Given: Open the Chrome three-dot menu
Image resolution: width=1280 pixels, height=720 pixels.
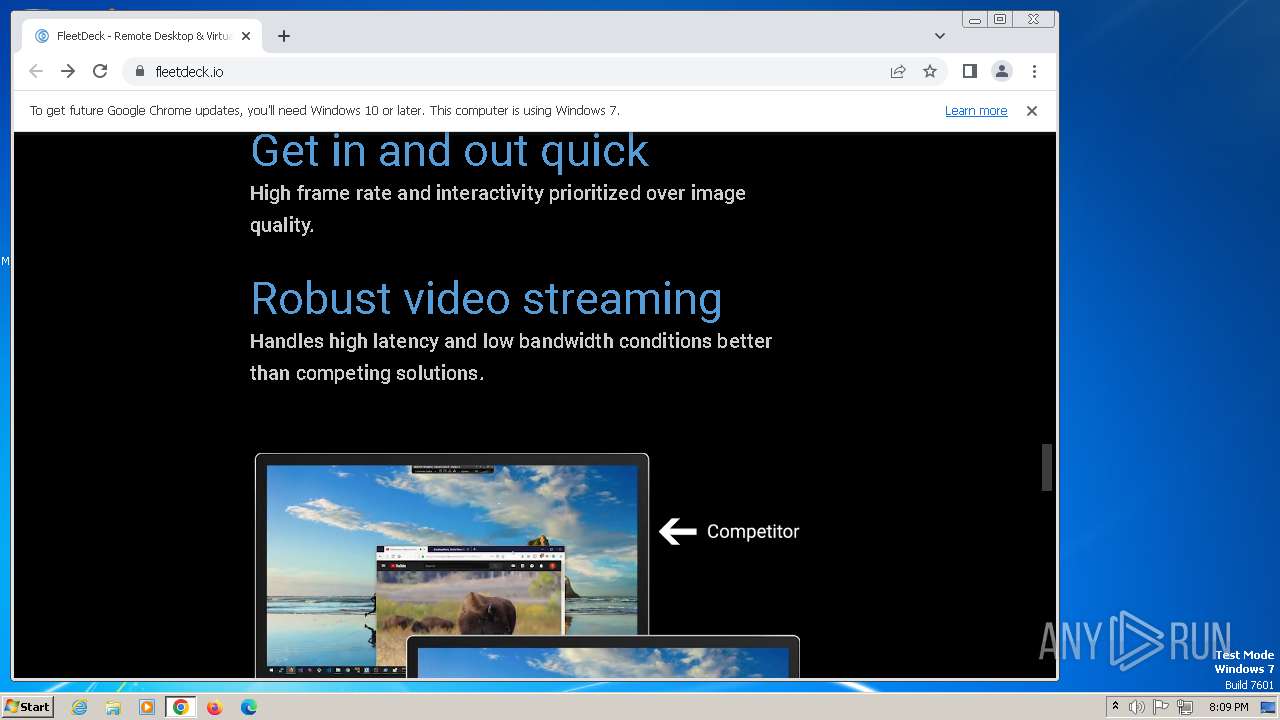Looking at the screenshot, I should click(x=1034, y=71).
